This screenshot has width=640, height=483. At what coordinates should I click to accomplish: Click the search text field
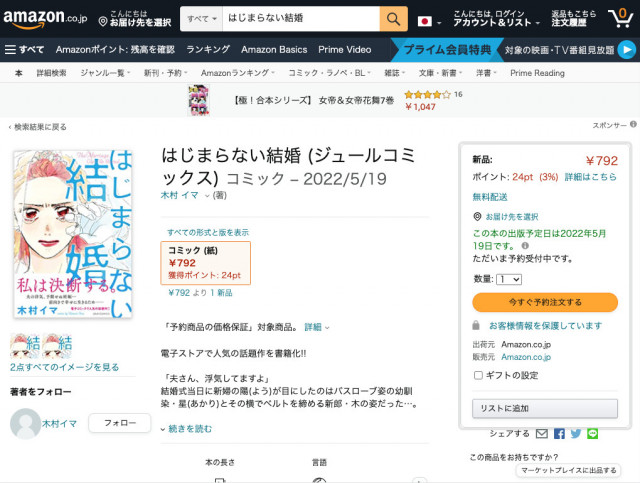coord(301,19)
